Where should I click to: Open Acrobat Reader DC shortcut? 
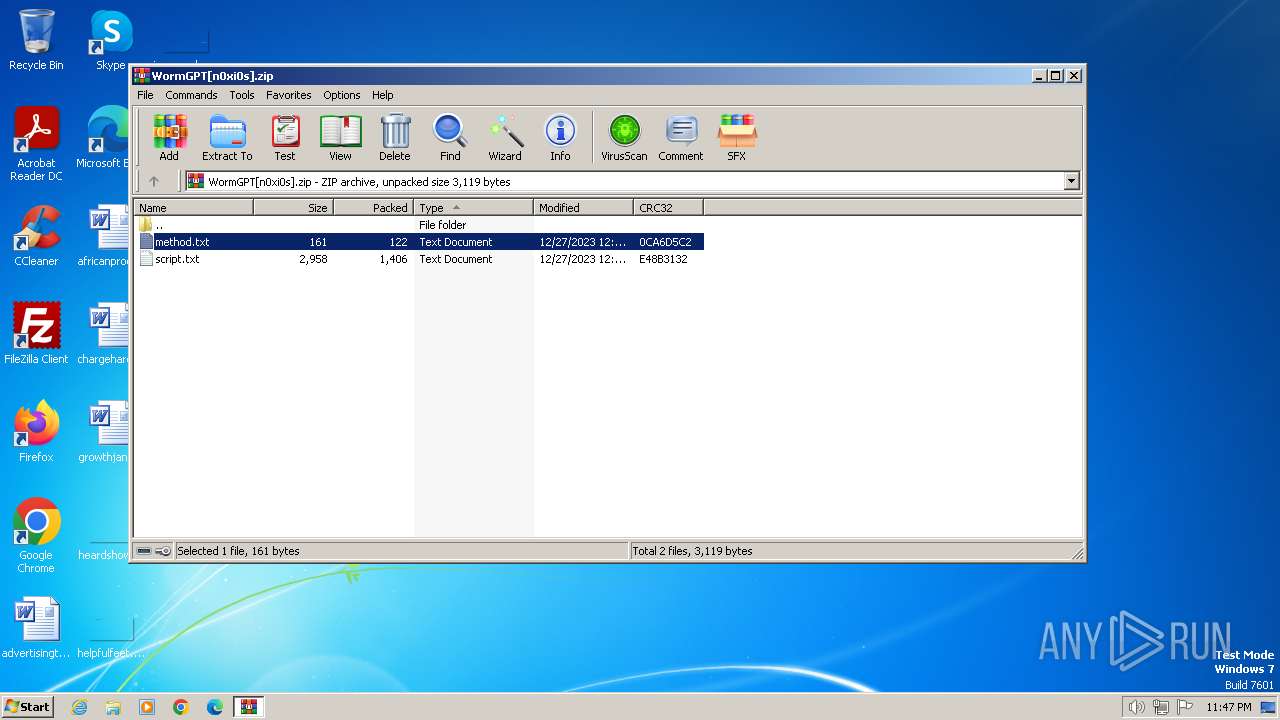[36, 144]
